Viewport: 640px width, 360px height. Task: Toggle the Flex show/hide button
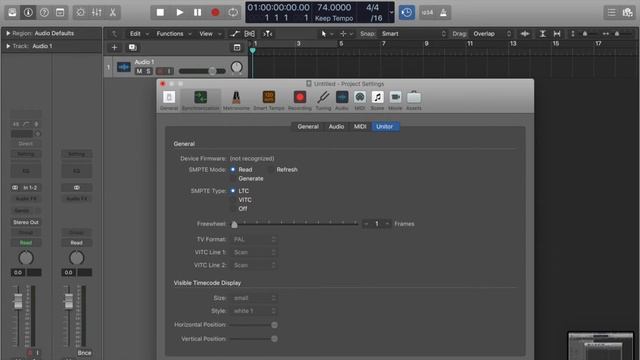click(249, 33)
